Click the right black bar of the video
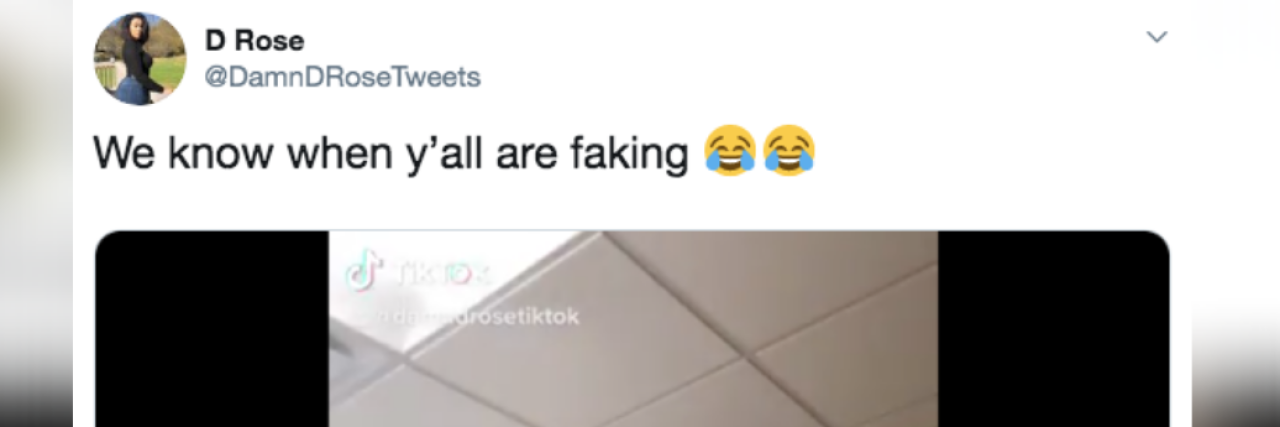1280x427 pixels. [1053, 329]
